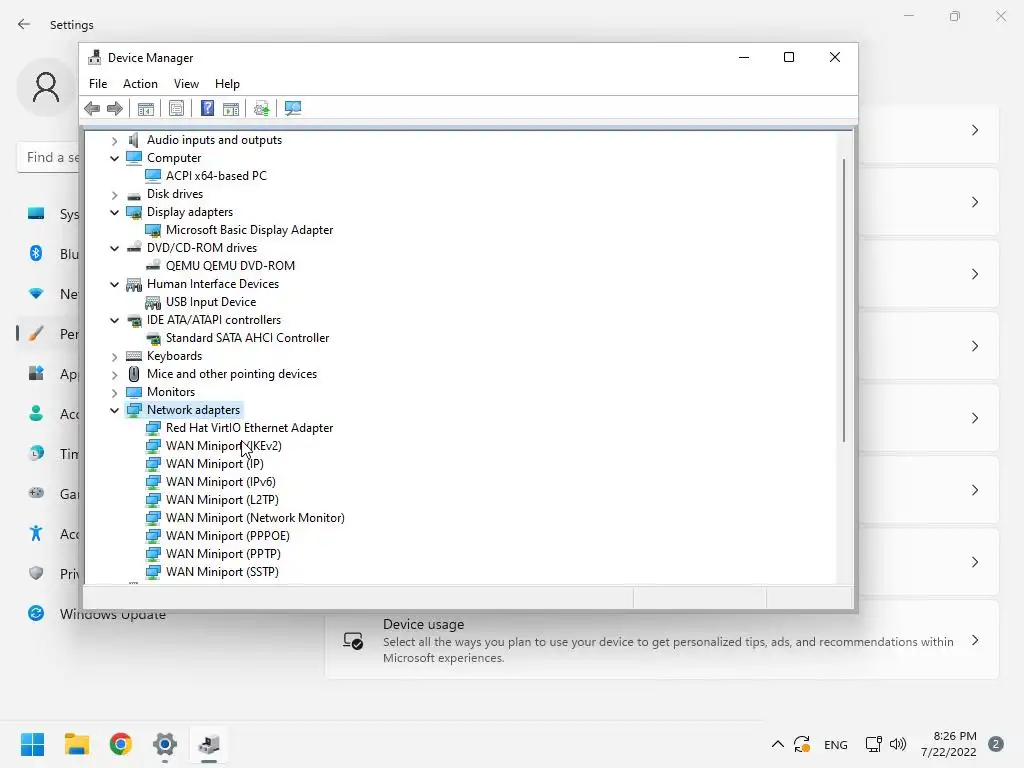Collapse the DVD/CD-ROM drives node
Screen dimensions: 1024x768
pyautogui.click(x=114, y=248)
